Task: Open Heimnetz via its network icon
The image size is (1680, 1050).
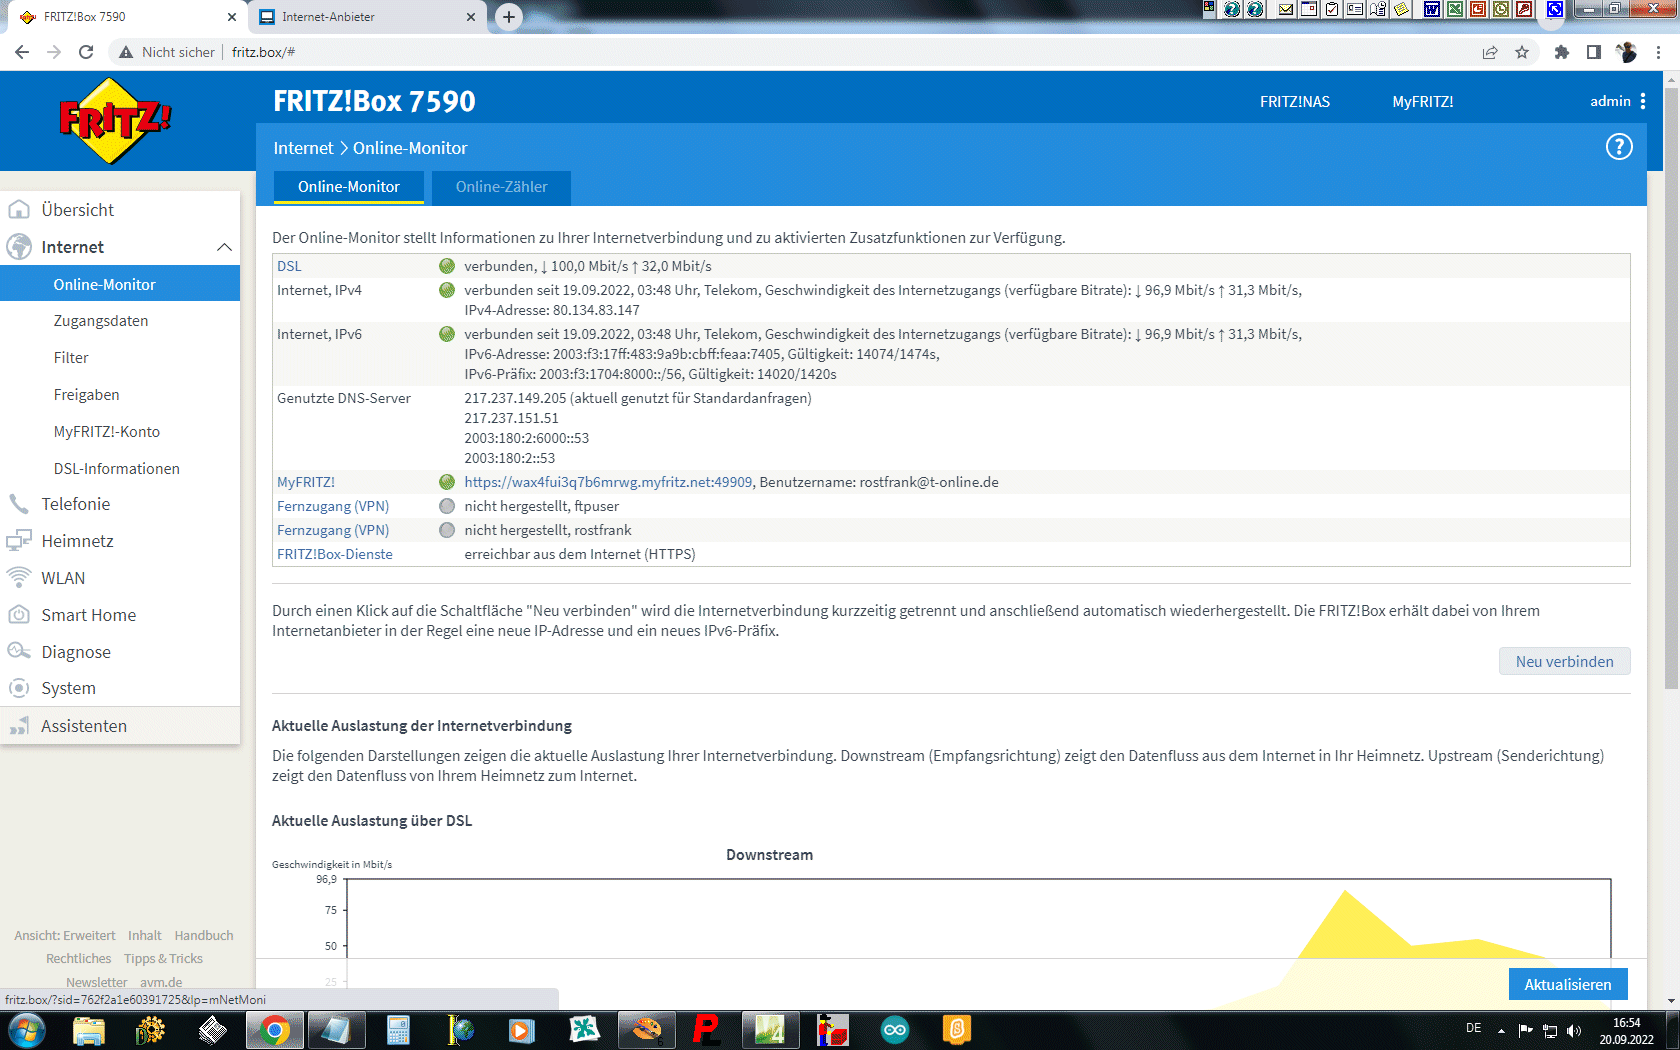Action: click(x=19, y=541)
